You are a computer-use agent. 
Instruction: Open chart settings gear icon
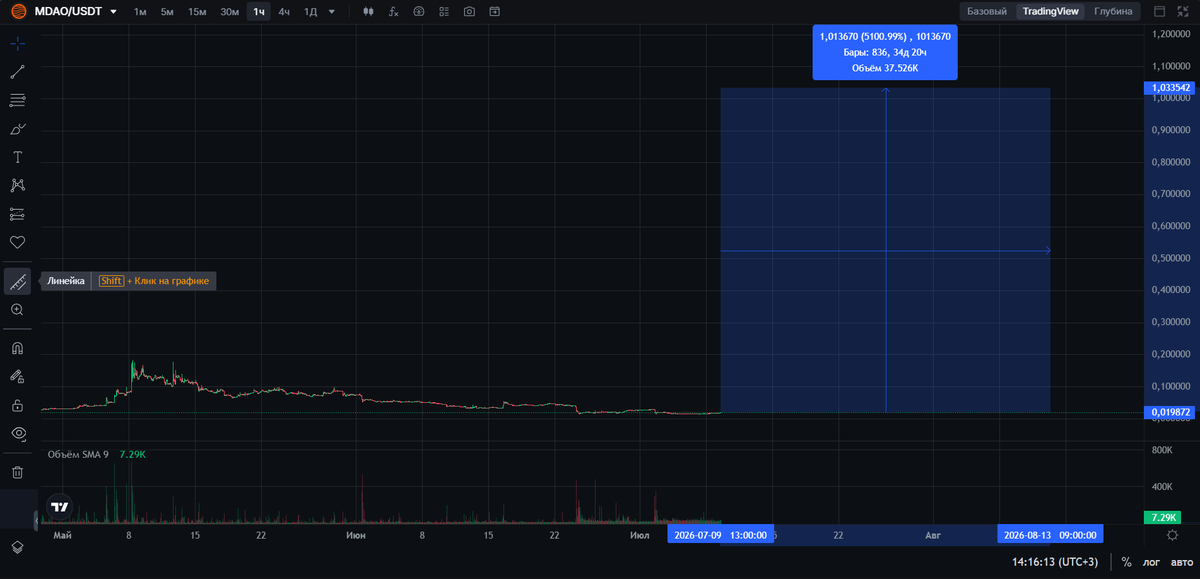pos(1172,535)
